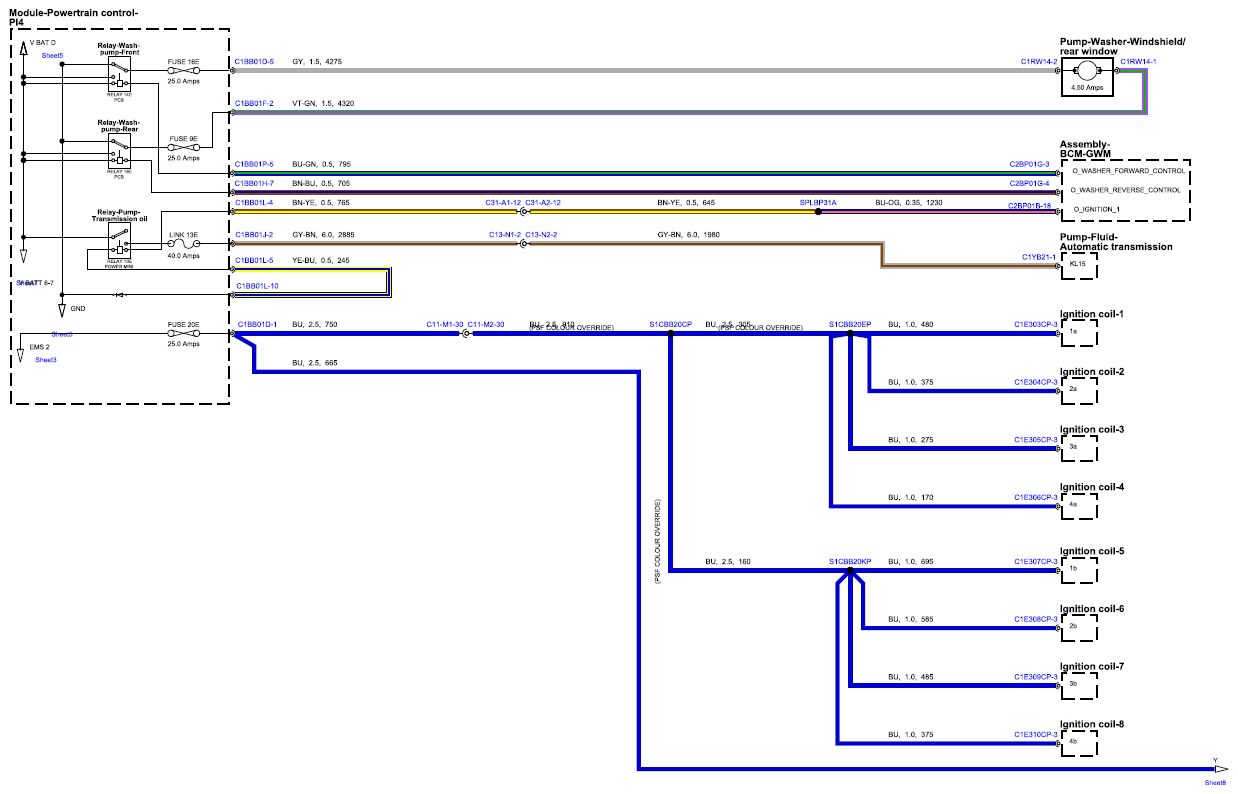The image size is (1238, 794).
Task: Follow the Sheet8 reference link
Action: coord(1215,783)
